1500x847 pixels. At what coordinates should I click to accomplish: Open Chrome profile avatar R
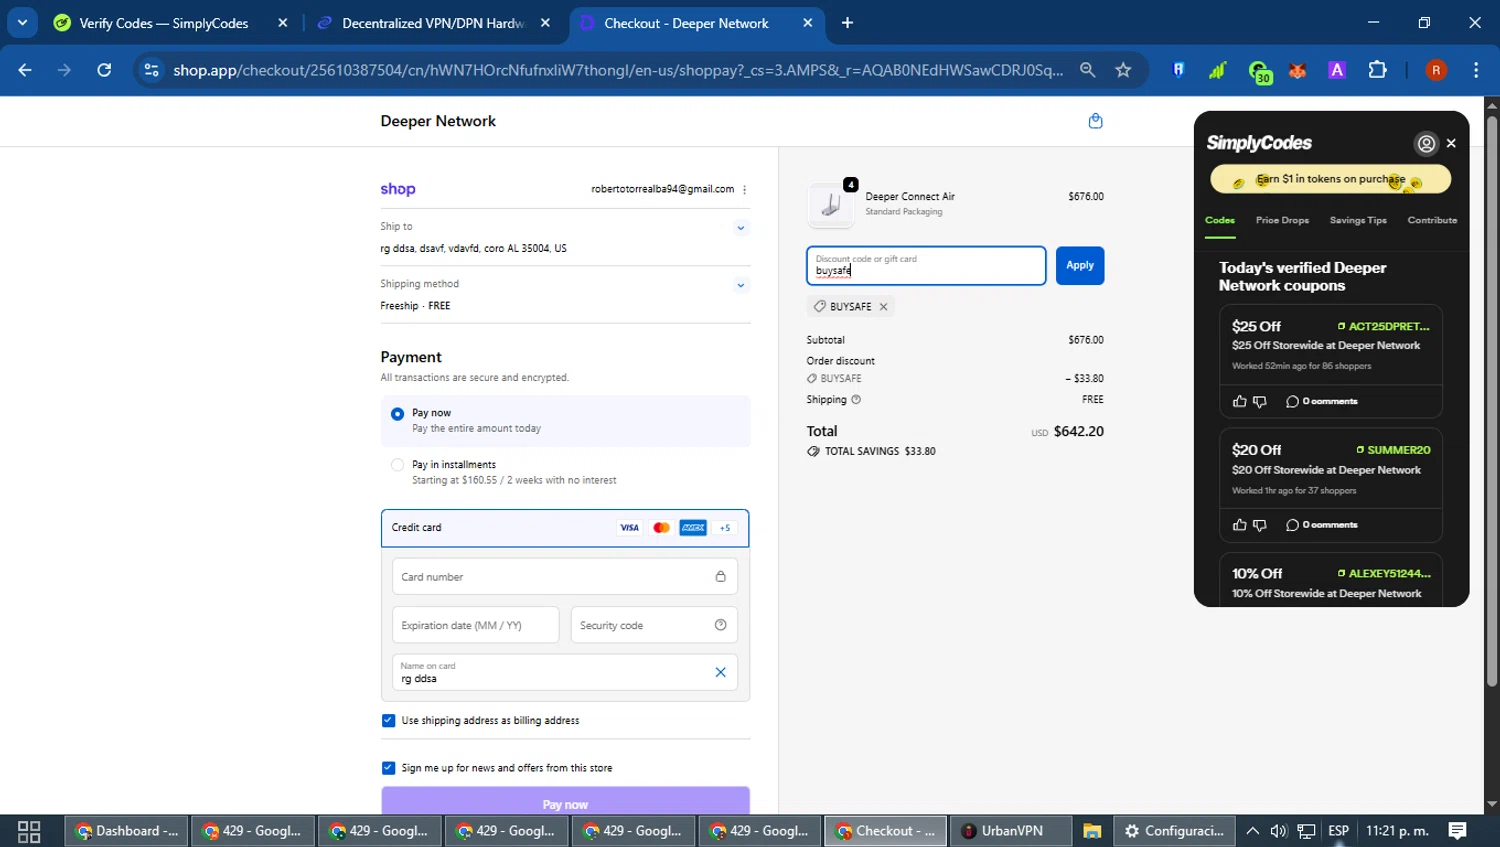pos(1436,70)
